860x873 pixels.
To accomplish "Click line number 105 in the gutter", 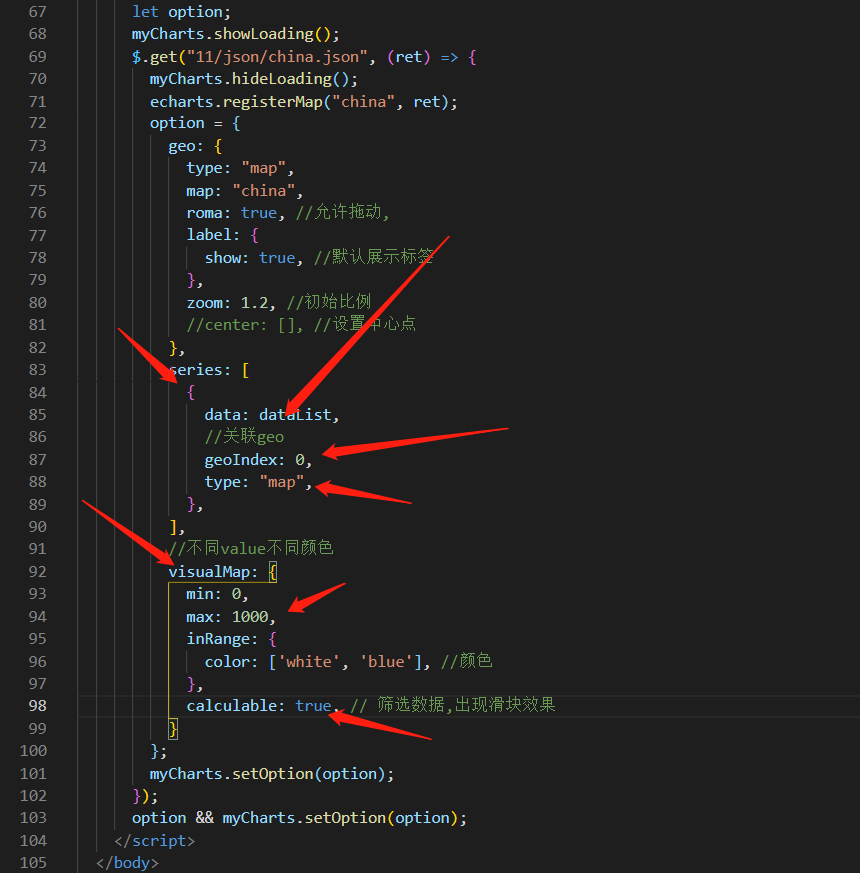I will pyautogui.click(x=33, y=863).
